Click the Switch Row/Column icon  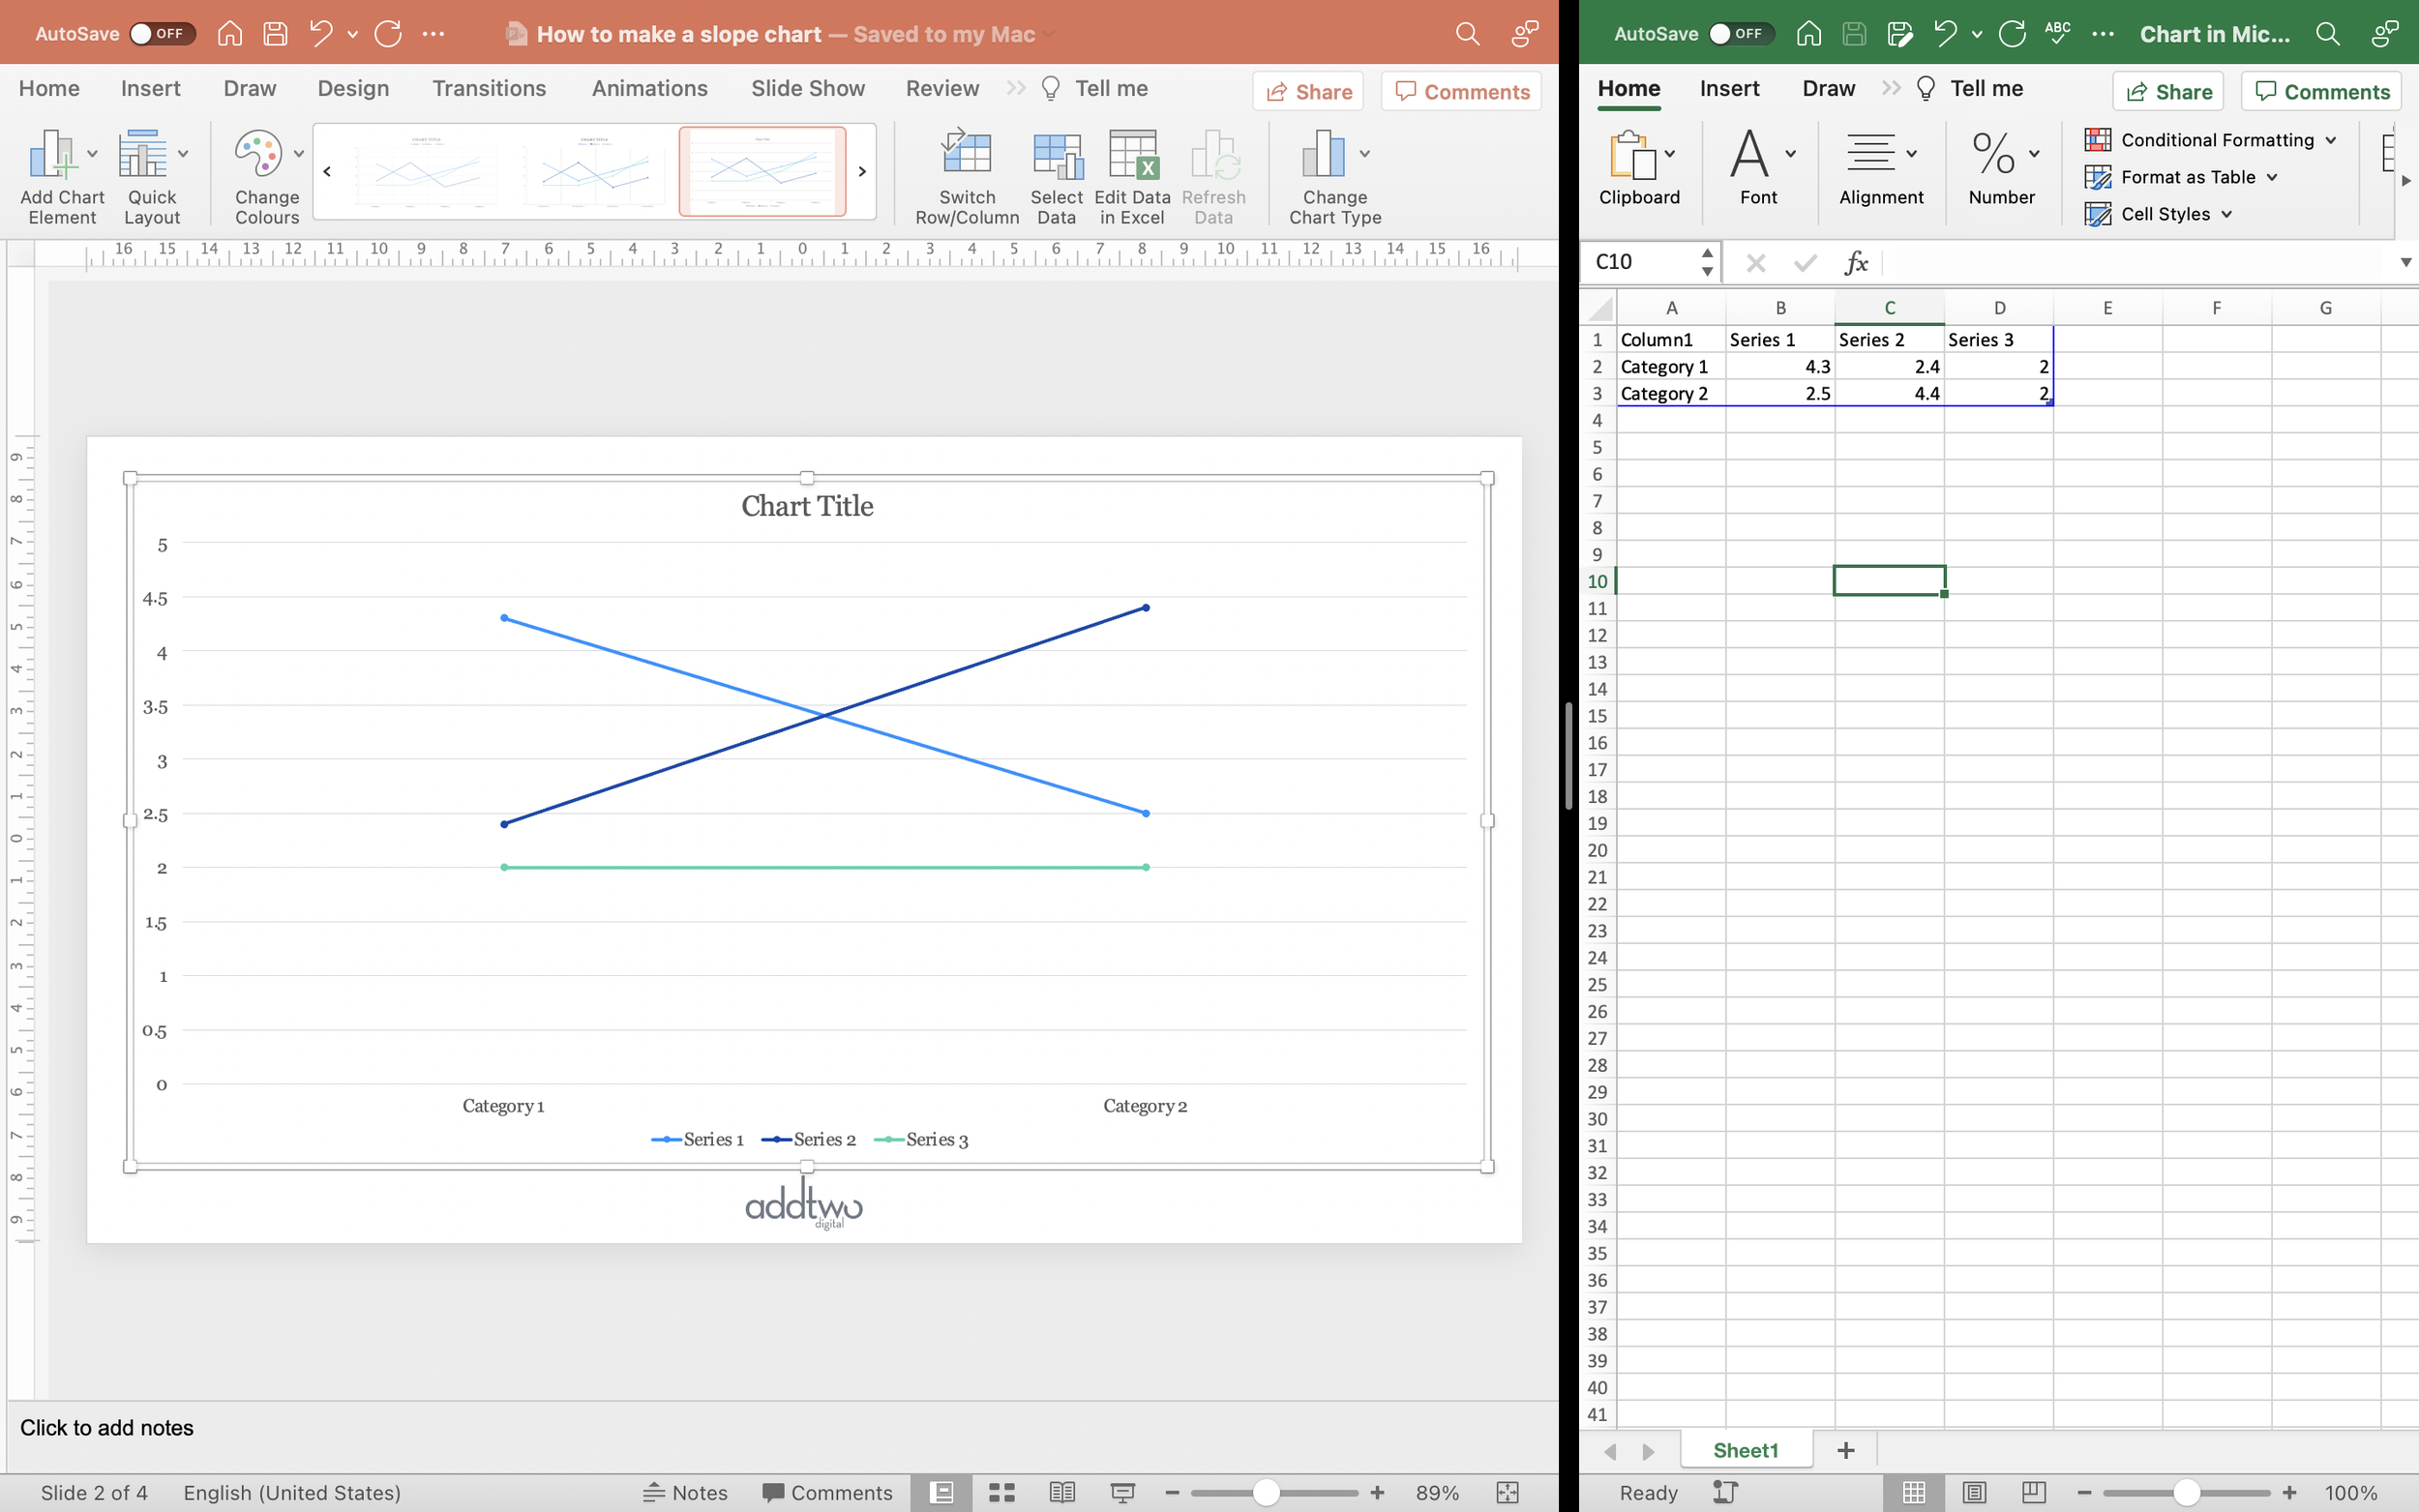point(966,155)
